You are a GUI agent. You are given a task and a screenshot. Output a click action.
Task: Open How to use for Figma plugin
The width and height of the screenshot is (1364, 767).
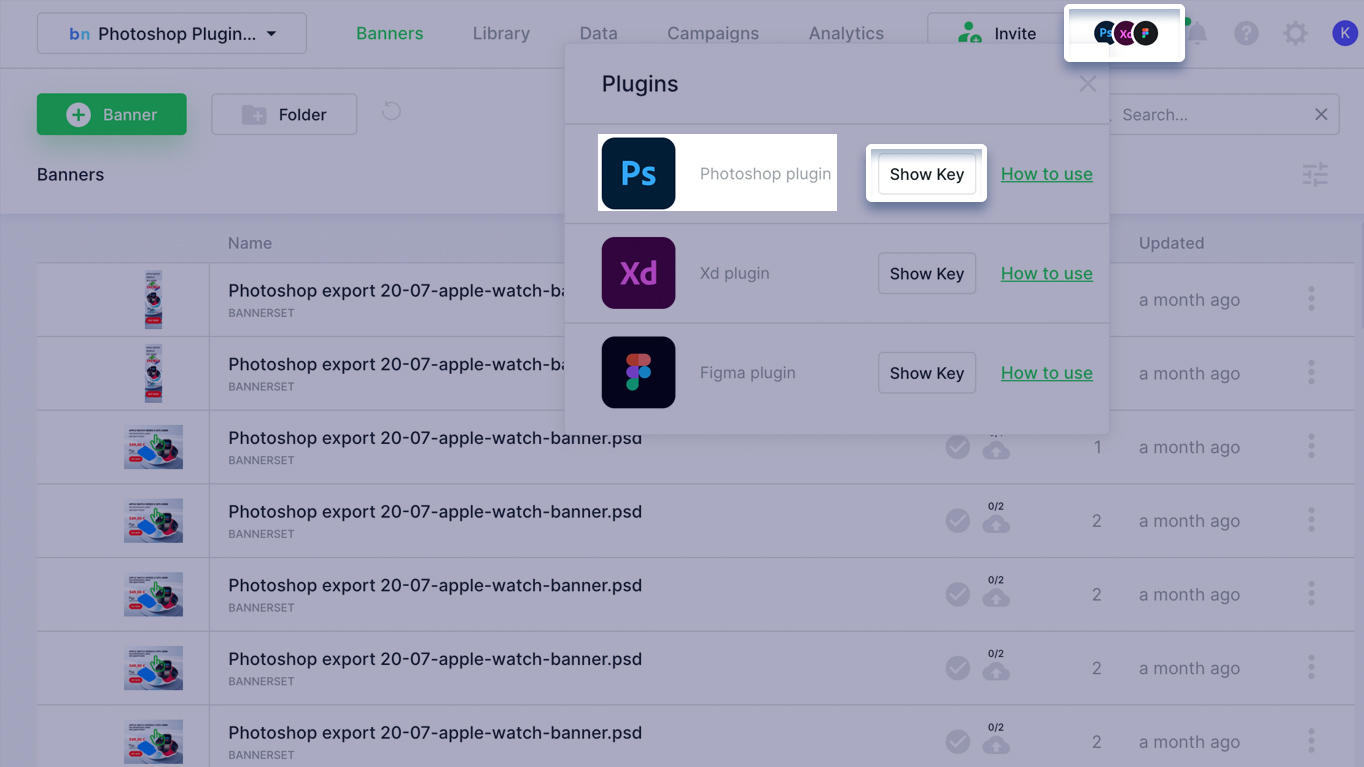point(1047,372)
